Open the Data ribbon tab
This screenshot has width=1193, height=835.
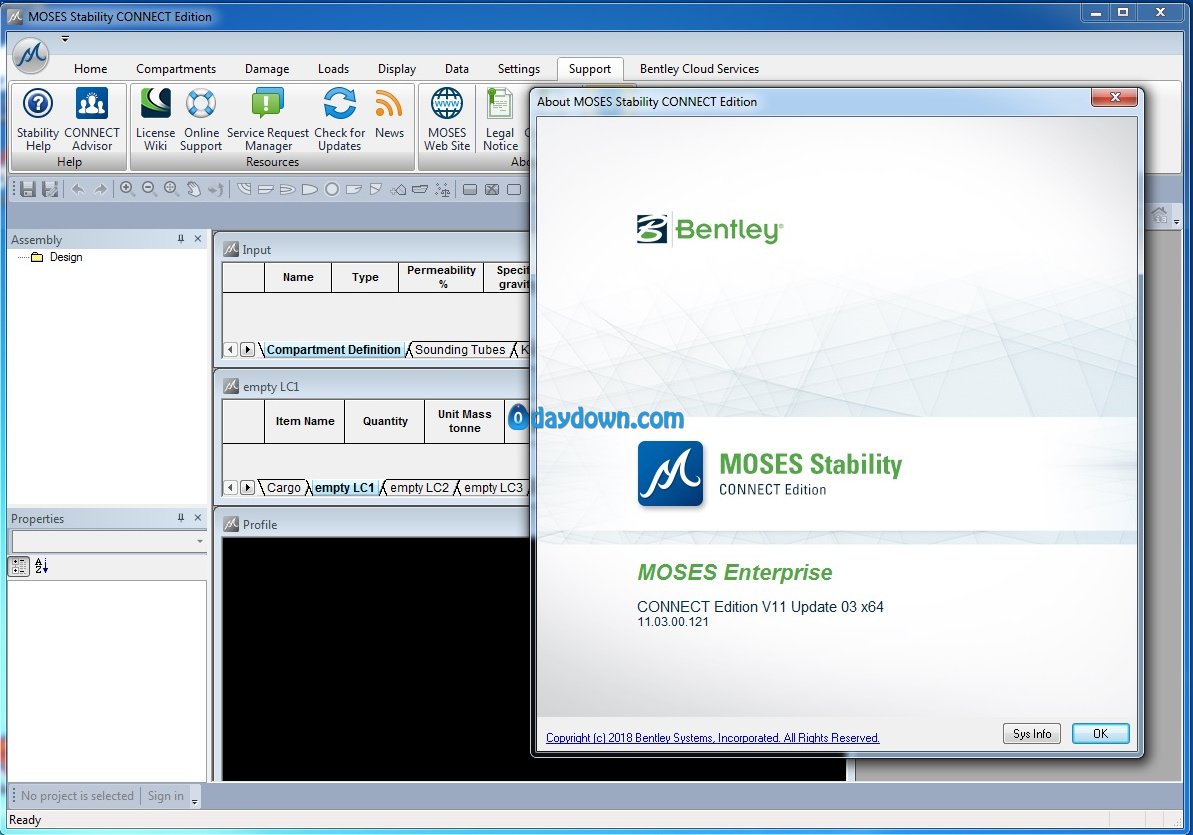point(457,69)
